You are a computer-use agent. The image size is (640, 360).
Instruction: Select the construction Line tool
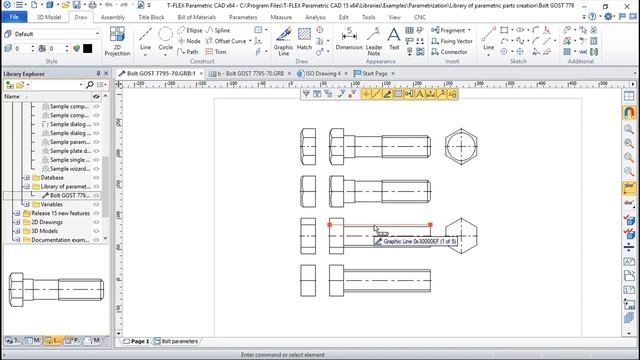(145, 41)
